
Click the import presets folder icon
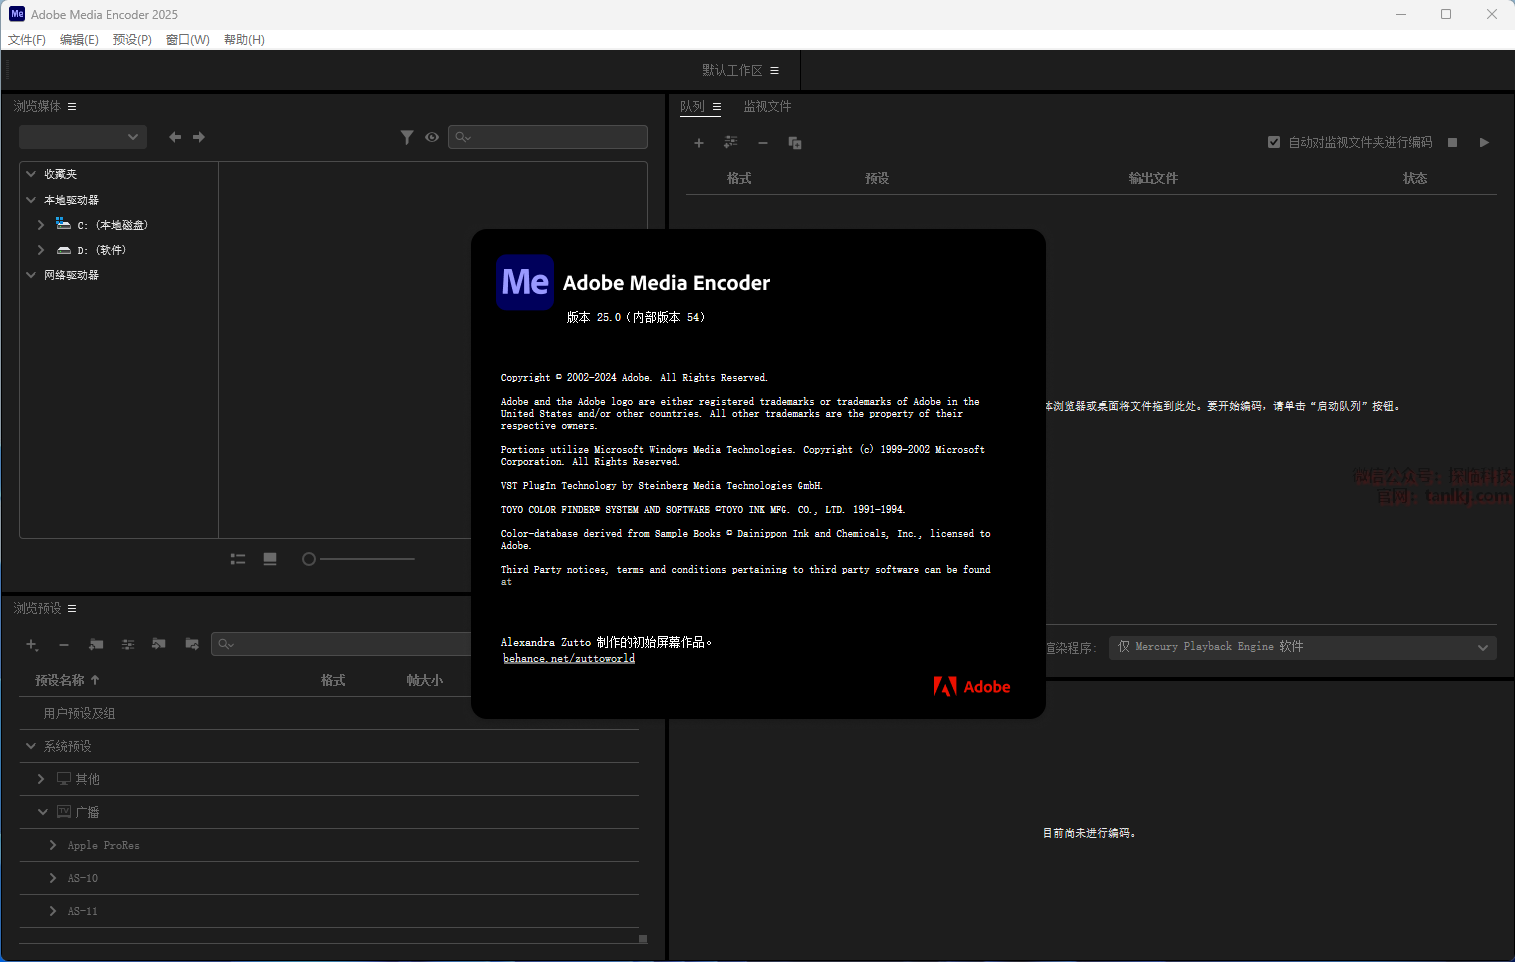[159, 645]
